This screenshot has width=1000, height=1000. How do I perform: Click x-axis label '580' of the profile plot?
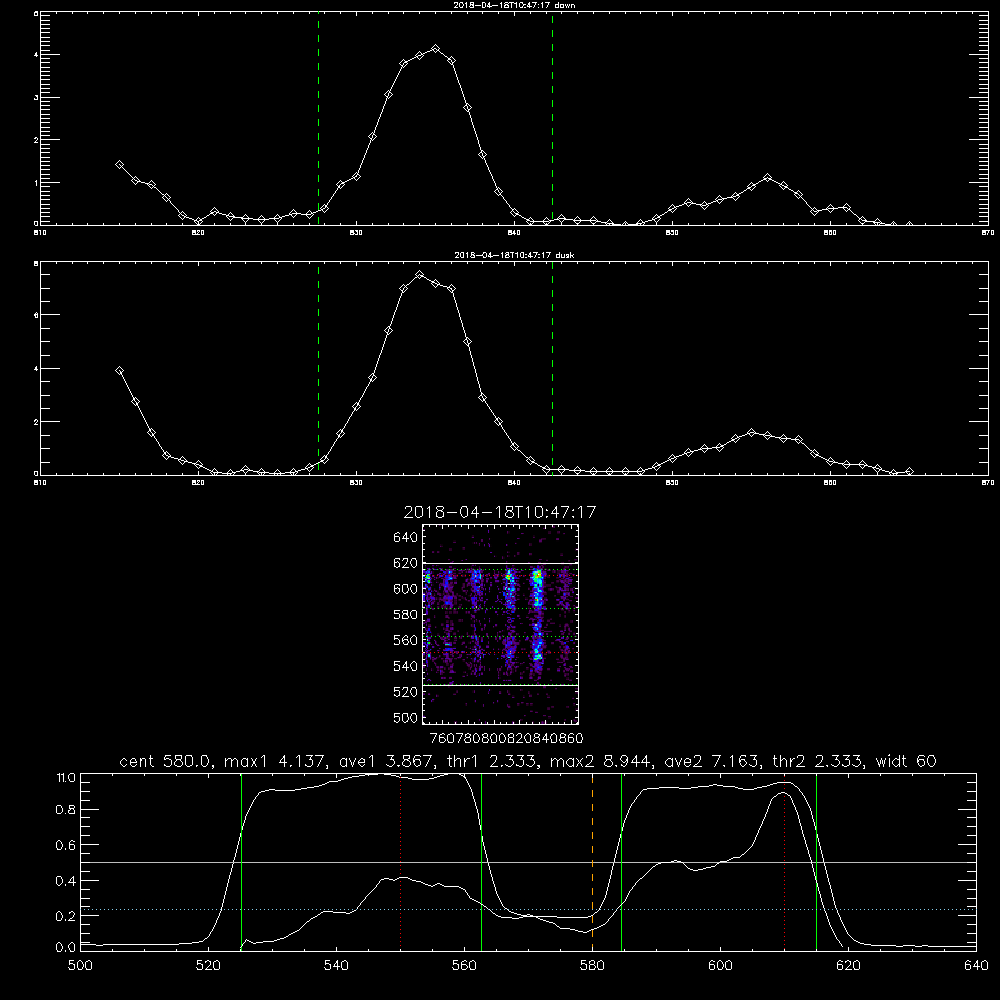(592, 966)
